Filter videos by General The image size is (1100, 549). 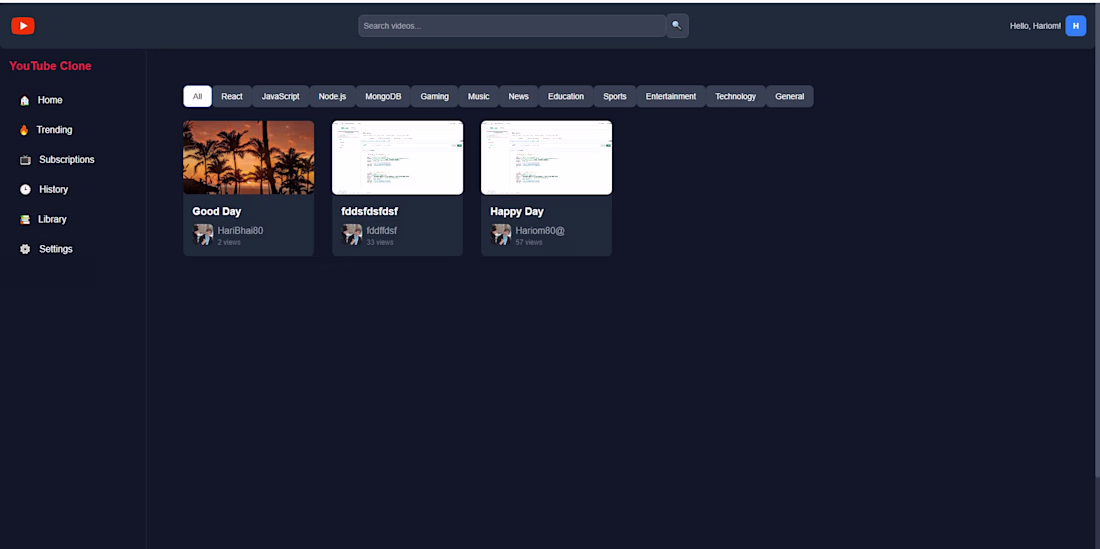(x=789, y=96)
